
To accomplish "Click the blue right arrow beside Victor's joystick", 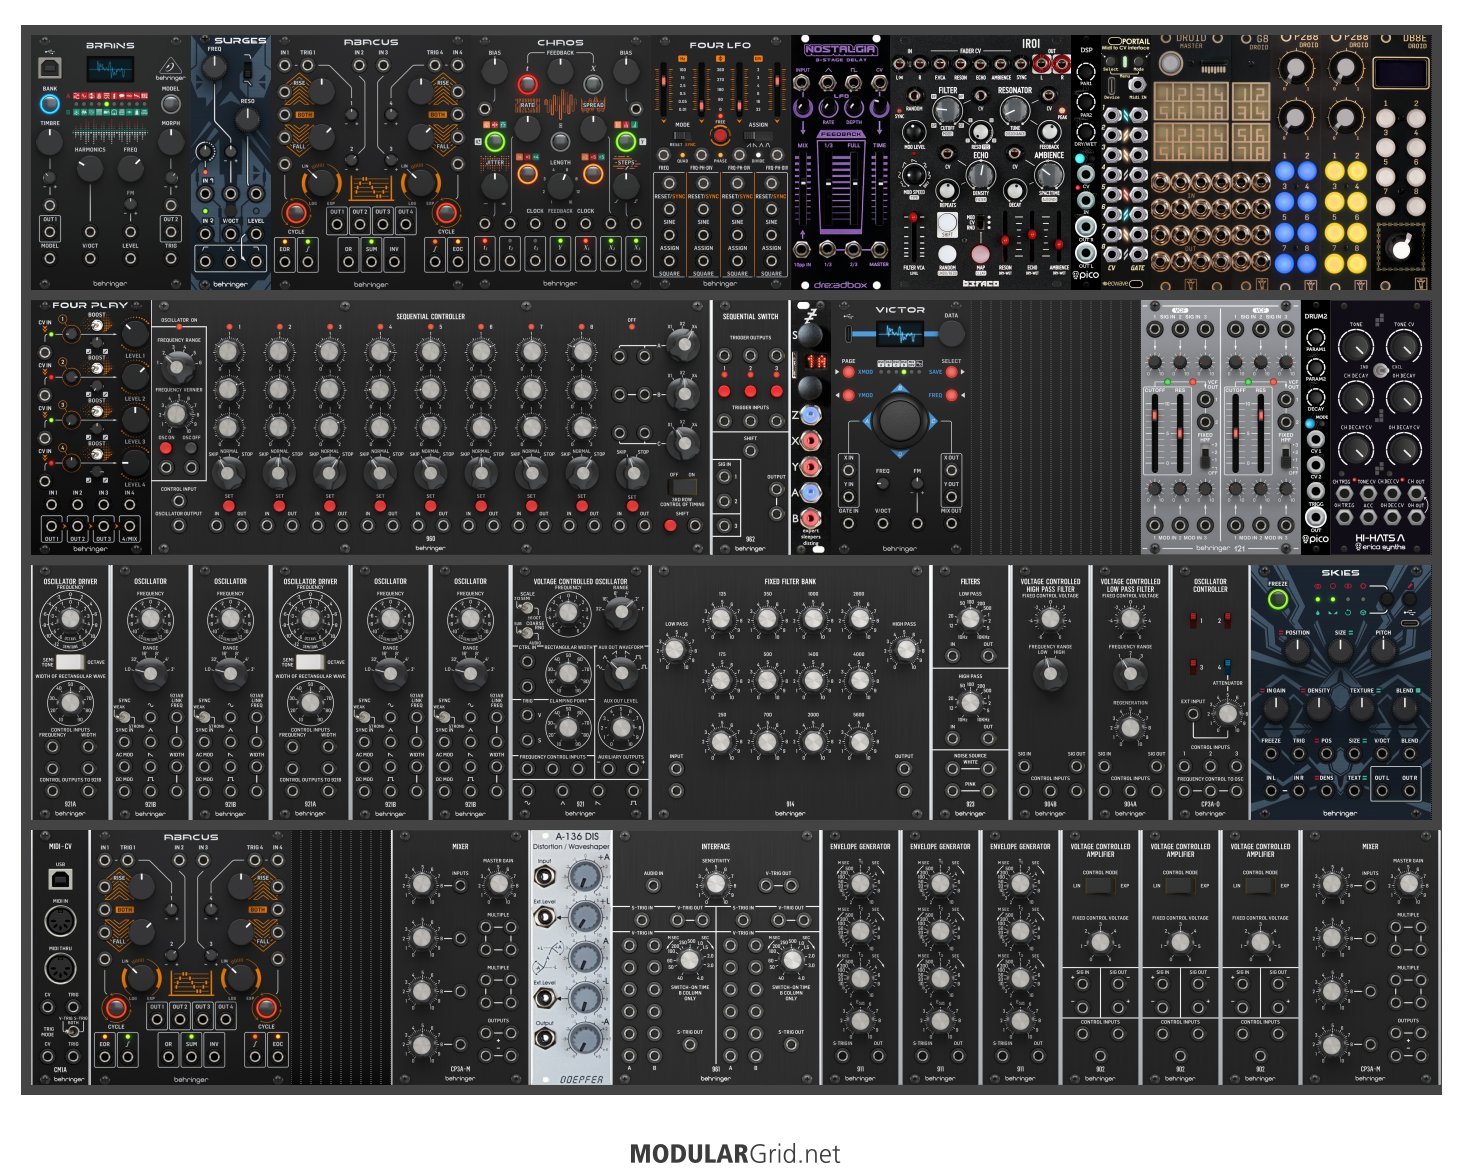I will pyautogui.click(x=935, y=421).
